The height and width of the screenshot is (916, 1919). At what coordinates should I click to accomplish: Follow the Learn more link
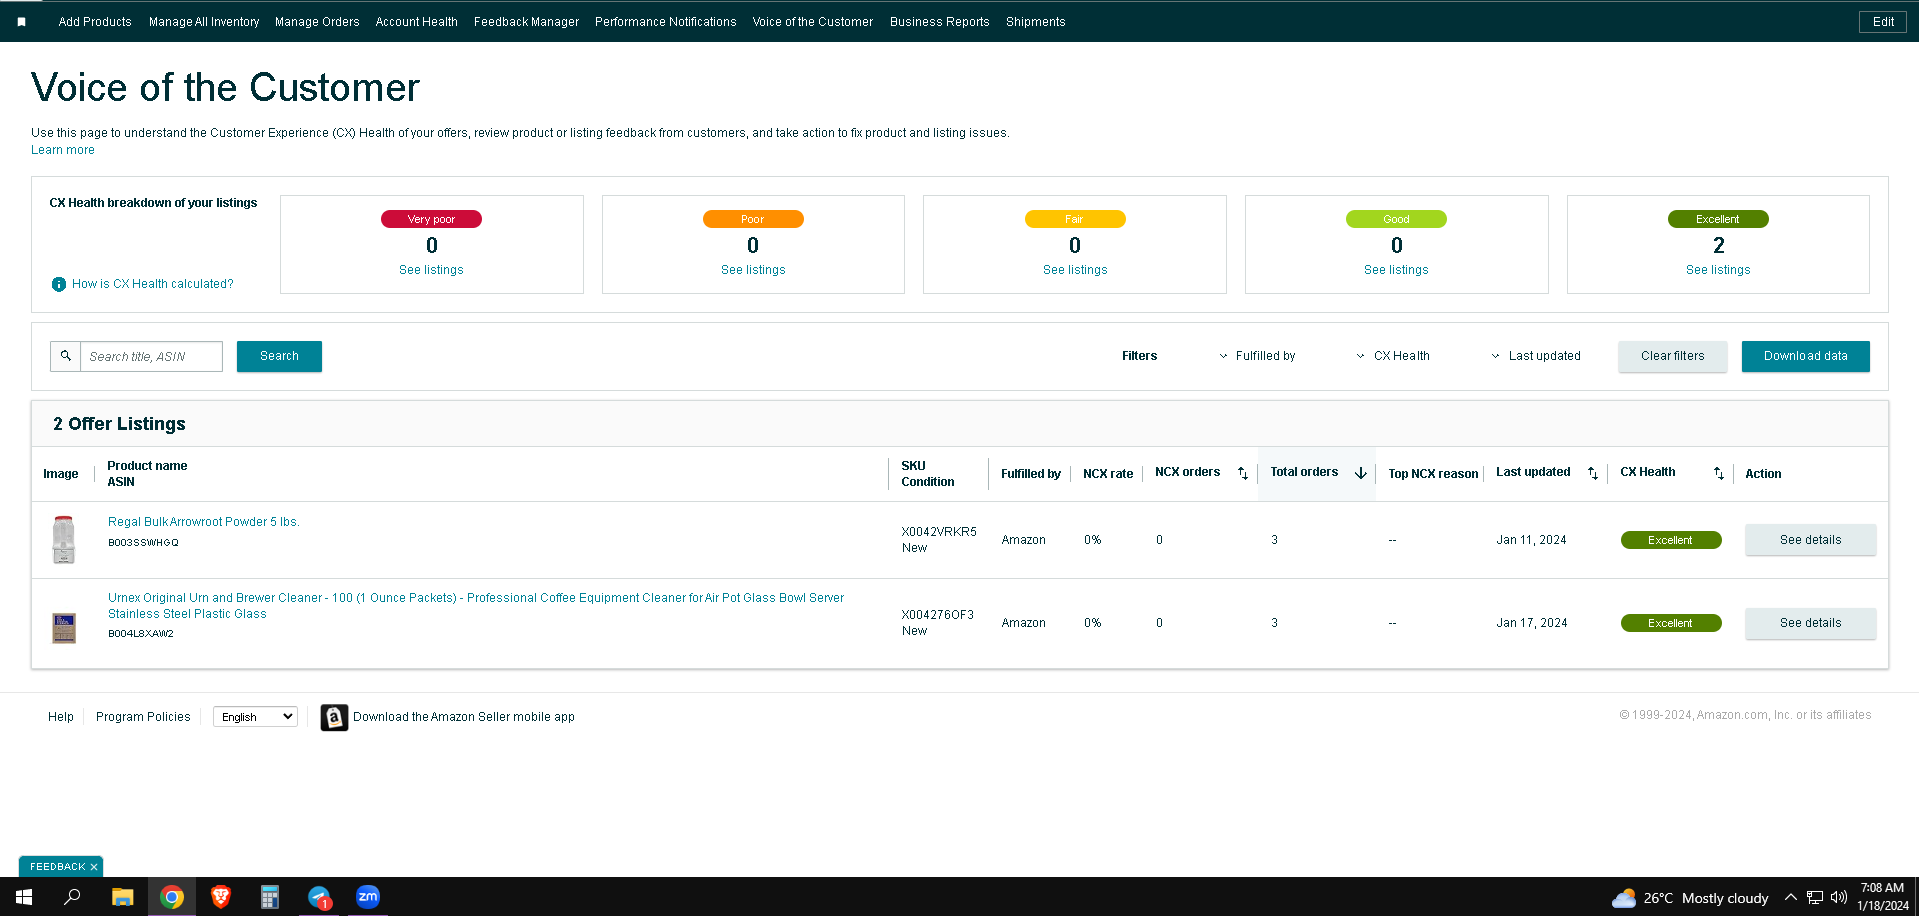click(63, 150)
